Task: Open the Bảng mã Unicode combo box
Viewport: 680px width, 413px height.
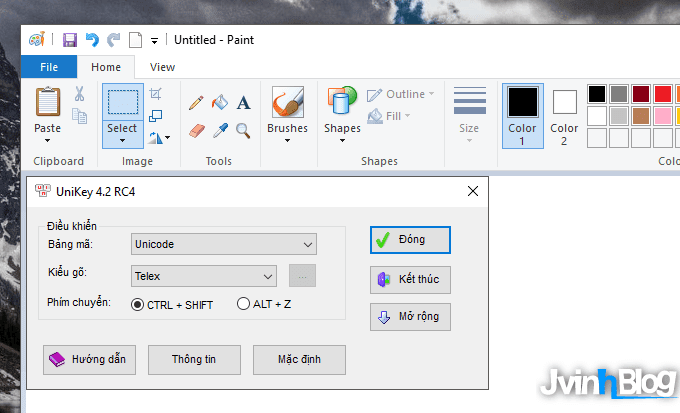Action: (224, 244)
